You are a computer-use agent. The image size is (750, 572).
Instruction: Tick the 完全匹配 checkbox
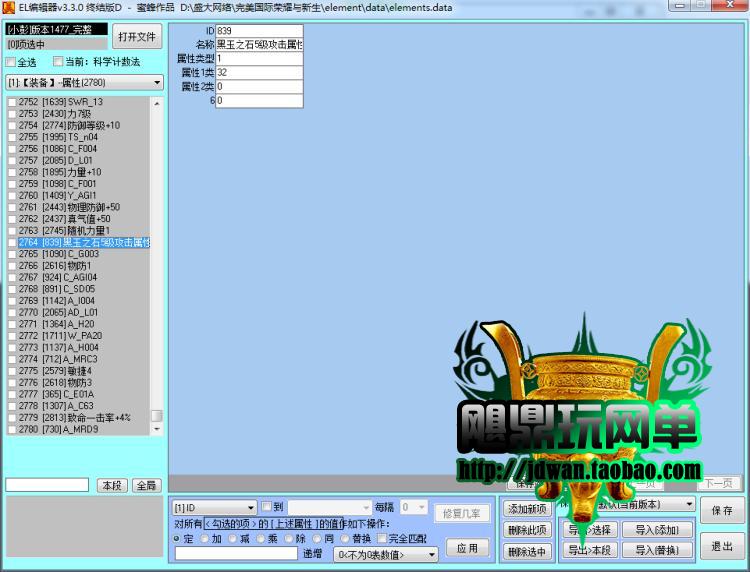click(381, 538)
